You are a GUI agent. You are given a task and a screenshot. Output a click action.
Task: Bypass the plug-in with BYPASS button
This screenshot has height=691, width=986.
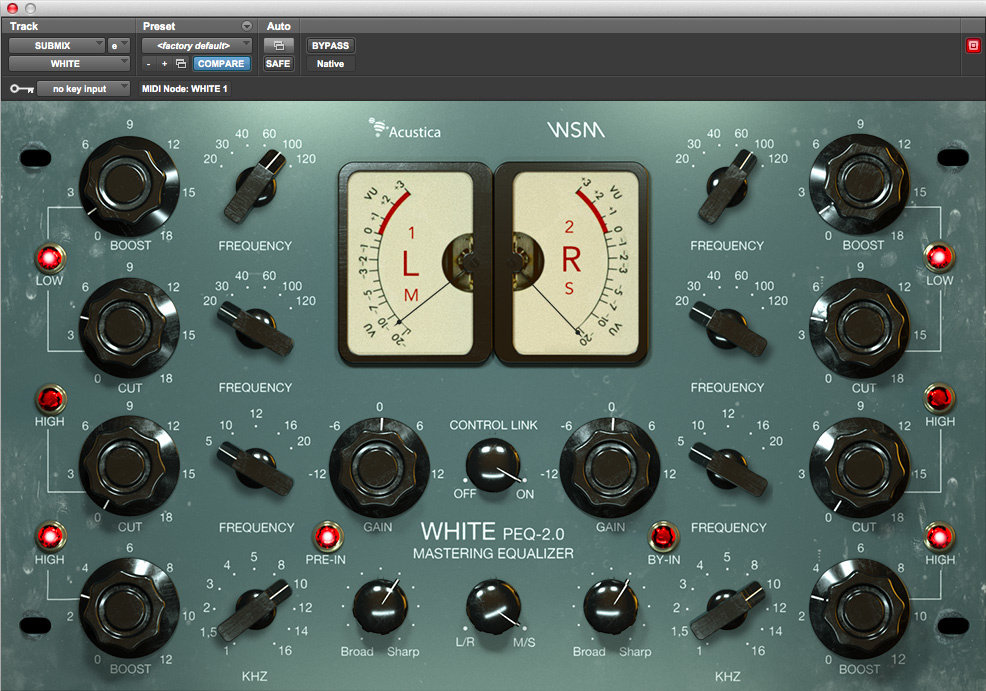pyautogui.click(x=330, y=45)
